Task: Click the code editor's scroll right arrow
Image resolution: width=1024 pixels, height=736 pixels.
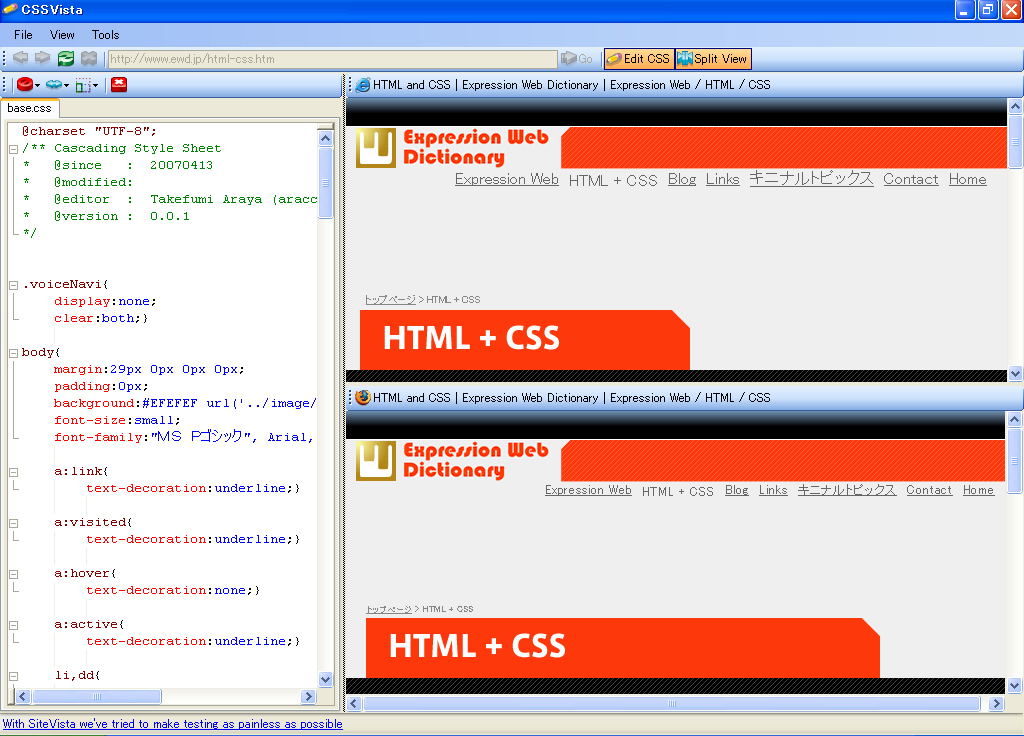Action: pos(309,696)
